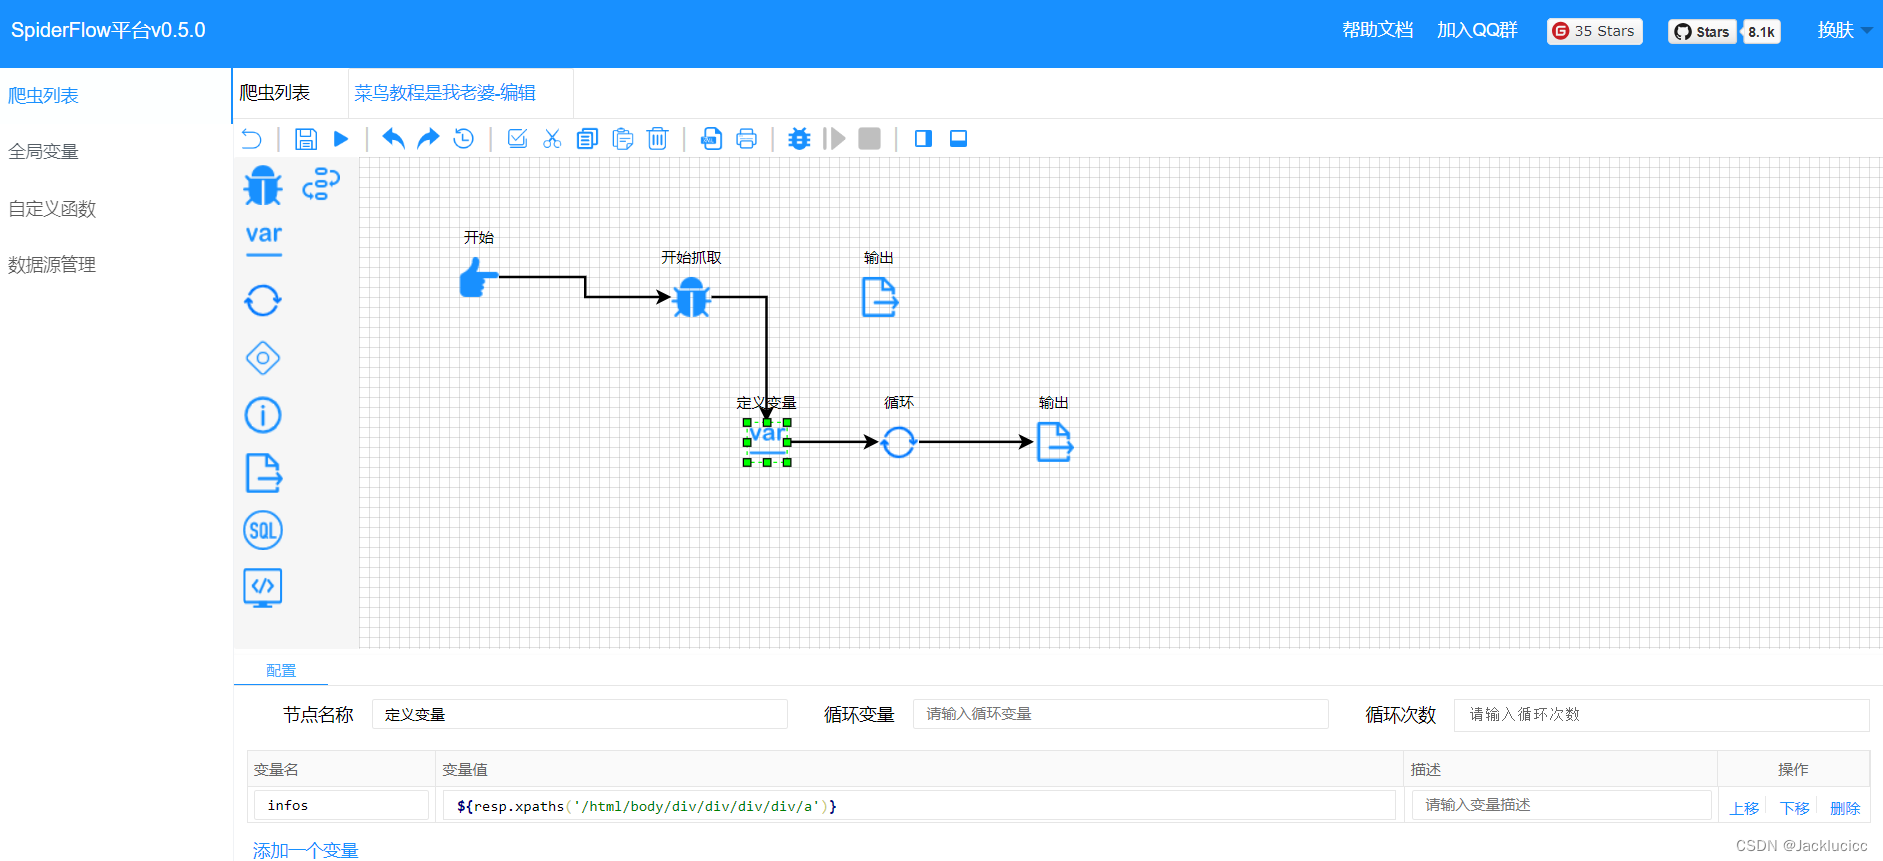
Task: Click the Gitee 35 Stars badge
Action: point(1594,31)
